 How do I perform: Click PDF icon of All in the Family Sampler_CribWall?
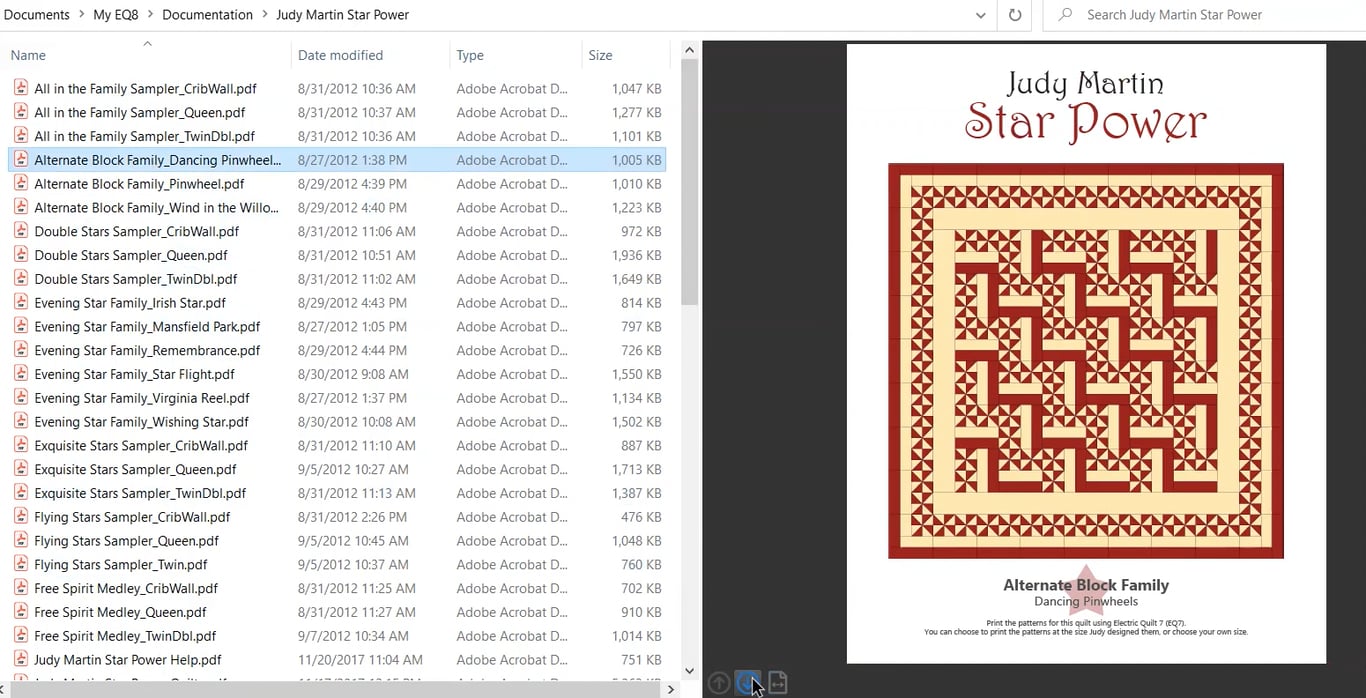21,88
